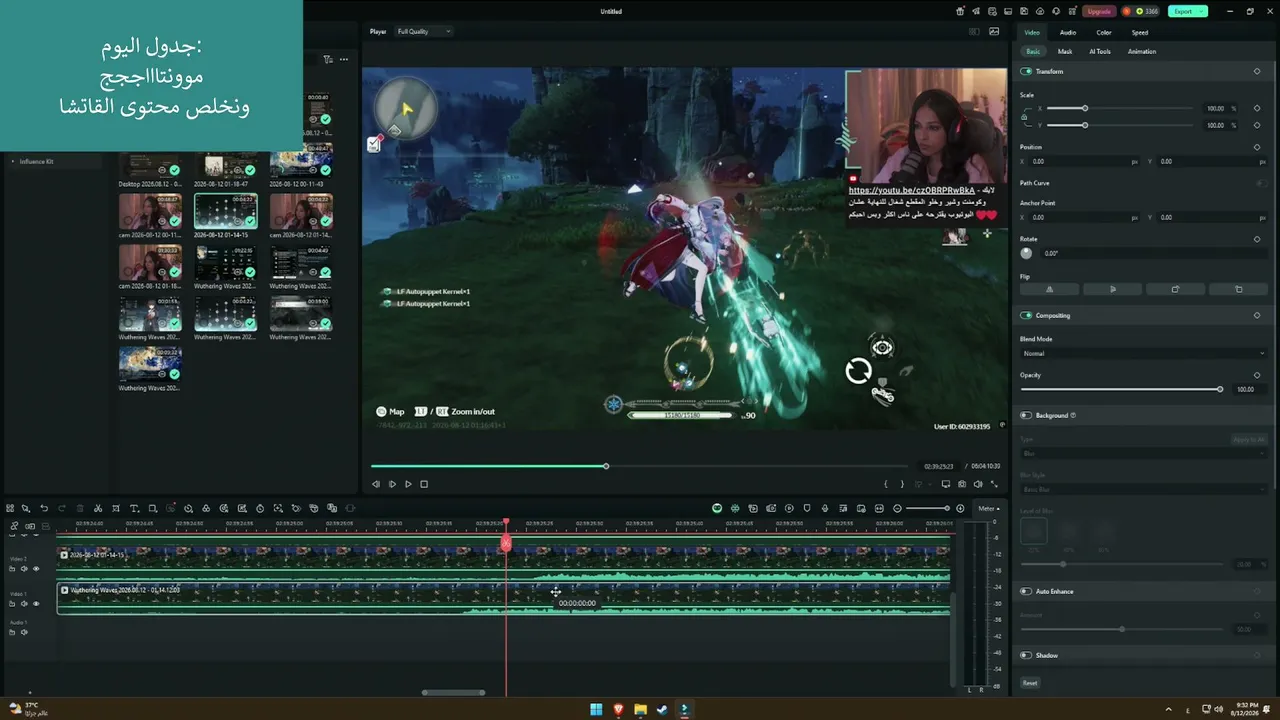
Task: Click the Mark In brace icon
Action: coord(885,484)
